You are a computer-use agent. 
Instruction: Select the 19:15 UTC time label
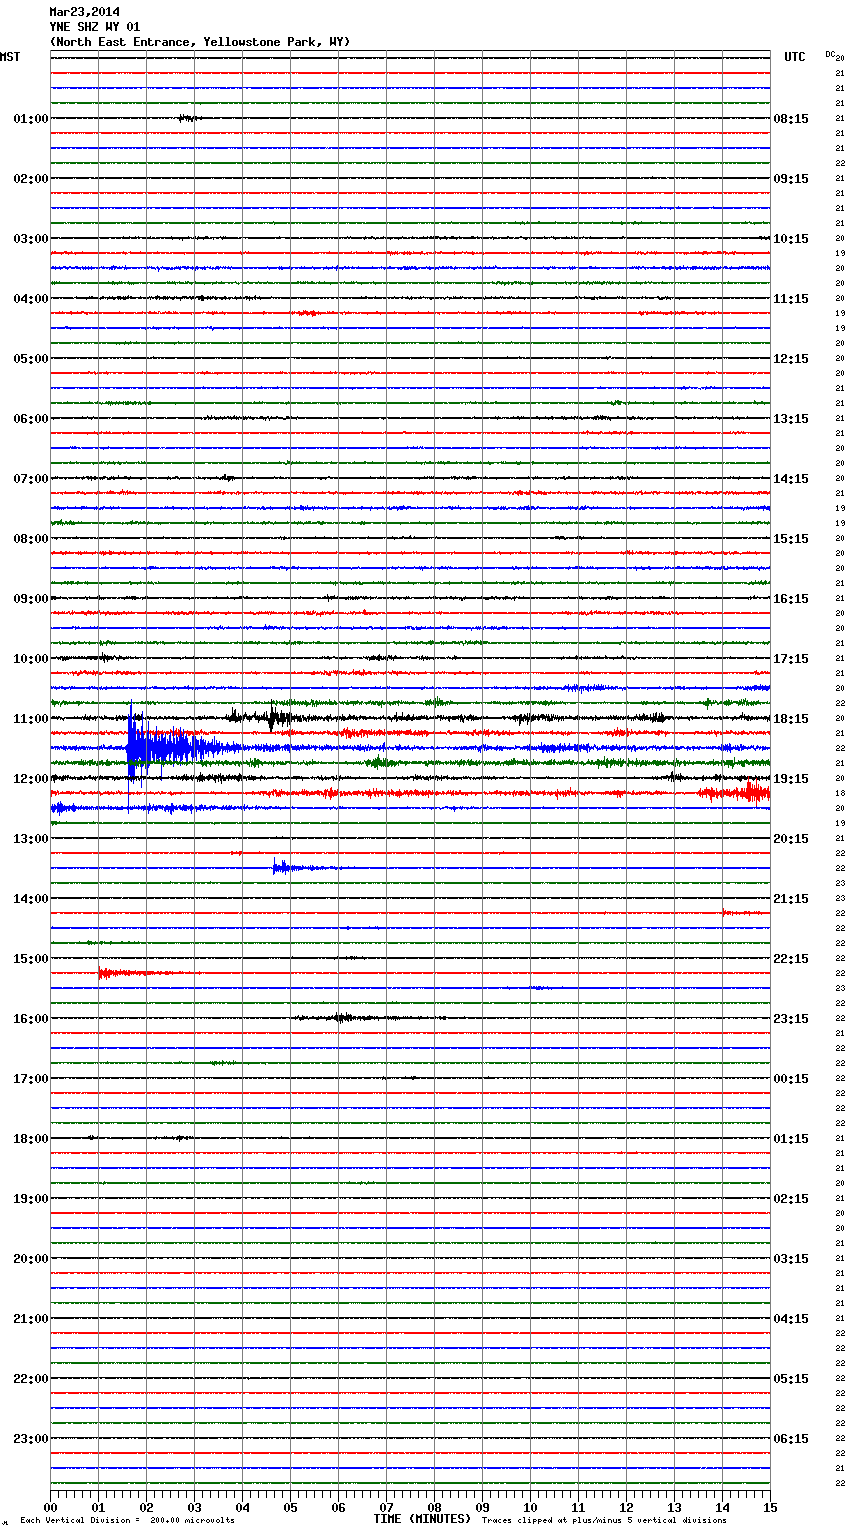coord(791,779)
